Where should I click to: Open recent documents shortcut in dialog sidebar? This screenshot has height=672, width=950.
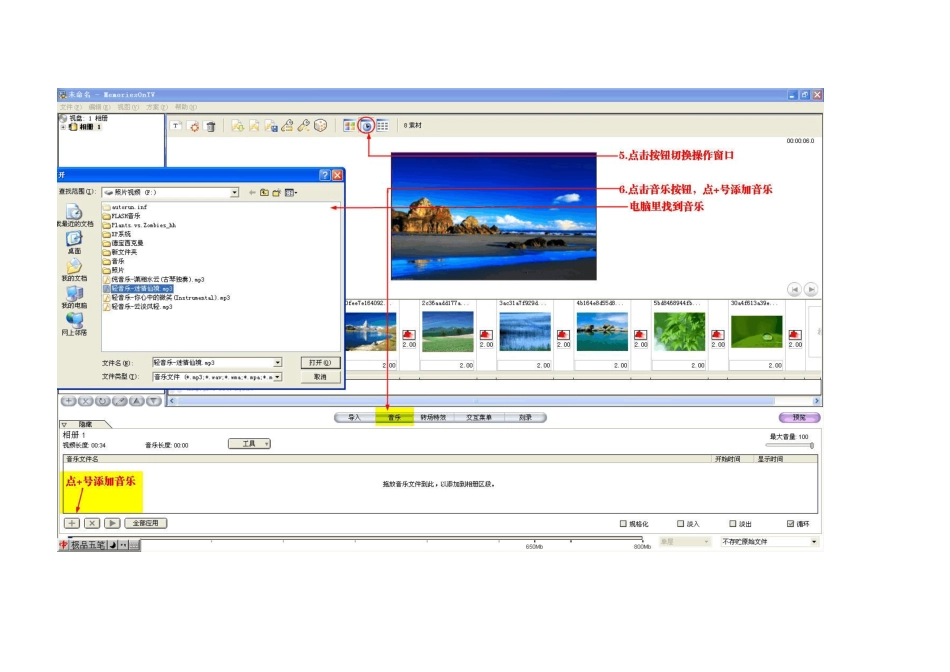tap(74, 215)
